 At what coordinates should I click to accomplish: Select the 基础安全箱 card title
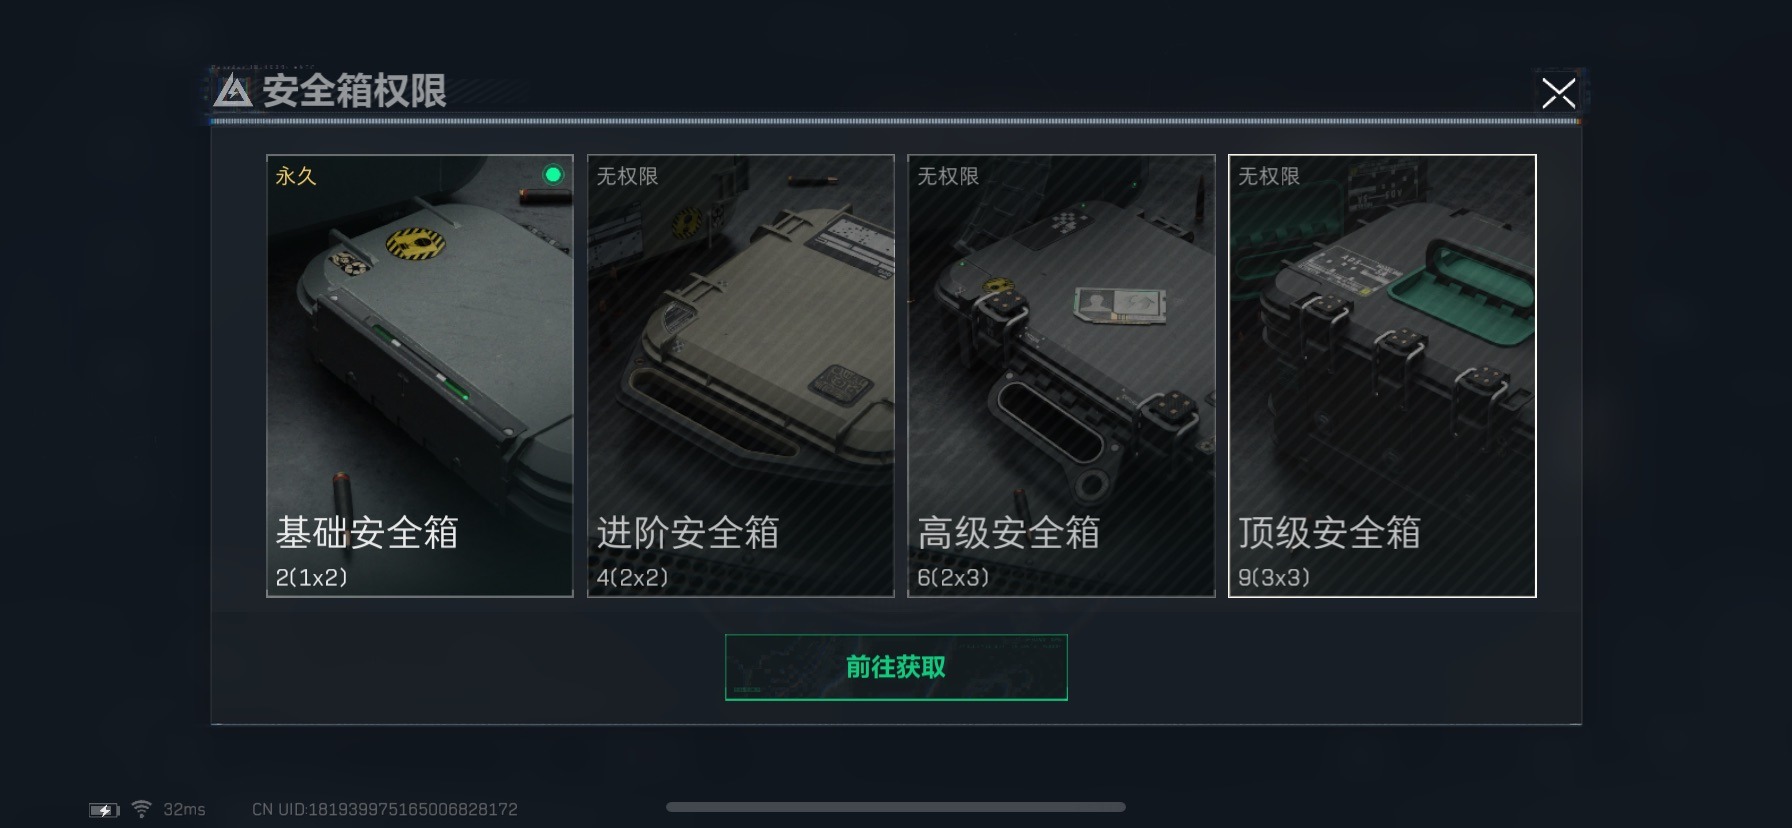pyautogui.click(x=367, y=533)
